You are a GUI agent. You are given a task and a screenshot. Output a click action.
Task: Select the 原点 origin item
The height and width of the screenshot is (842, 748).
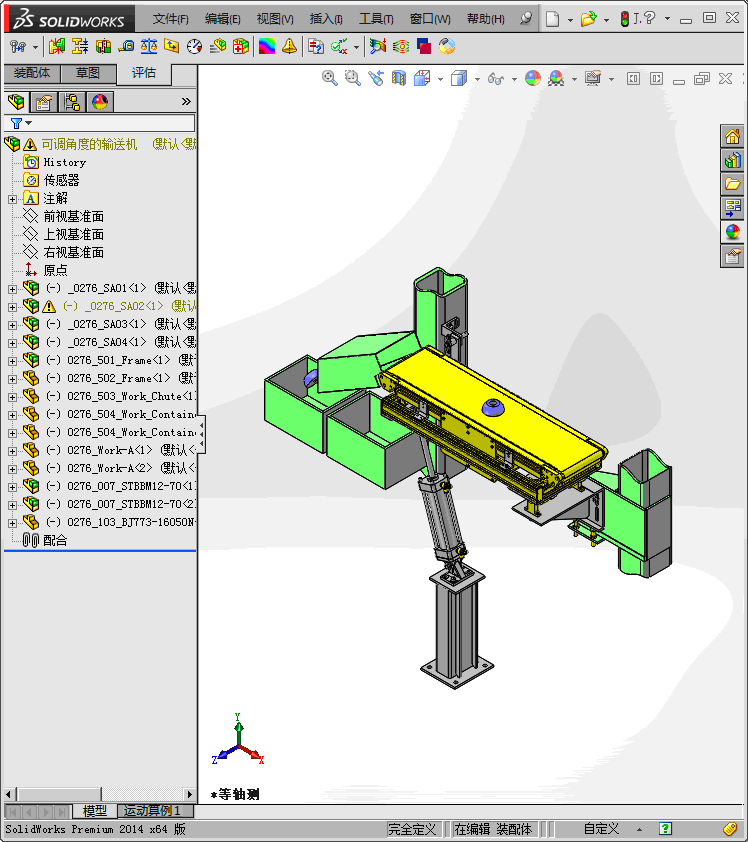55,271
